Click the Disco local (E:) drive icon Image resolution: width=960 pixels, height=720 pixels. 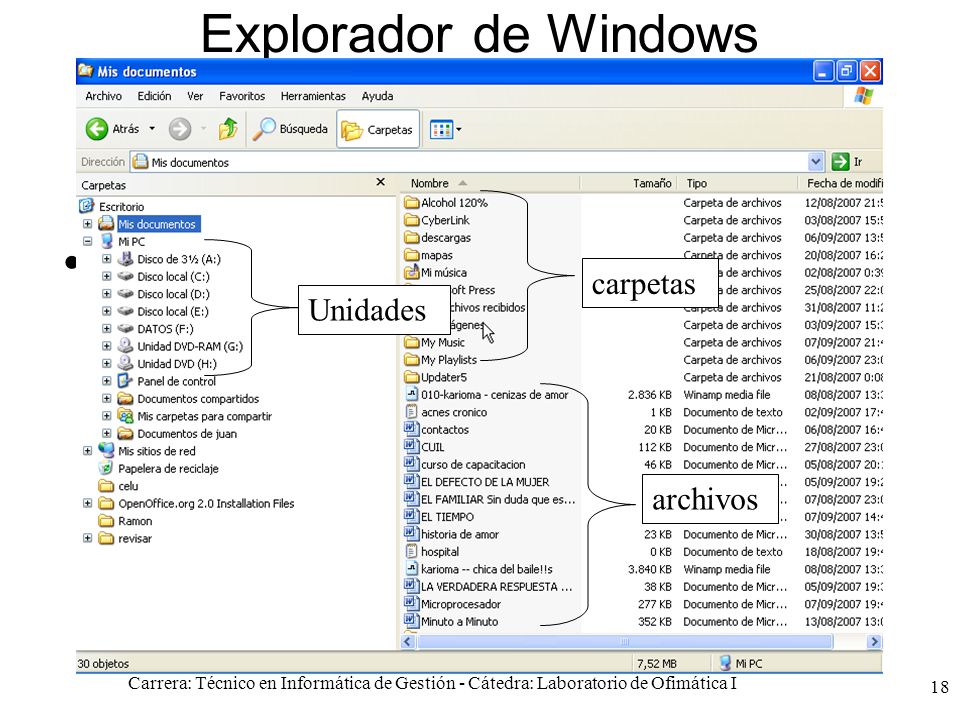coord(126,311)
